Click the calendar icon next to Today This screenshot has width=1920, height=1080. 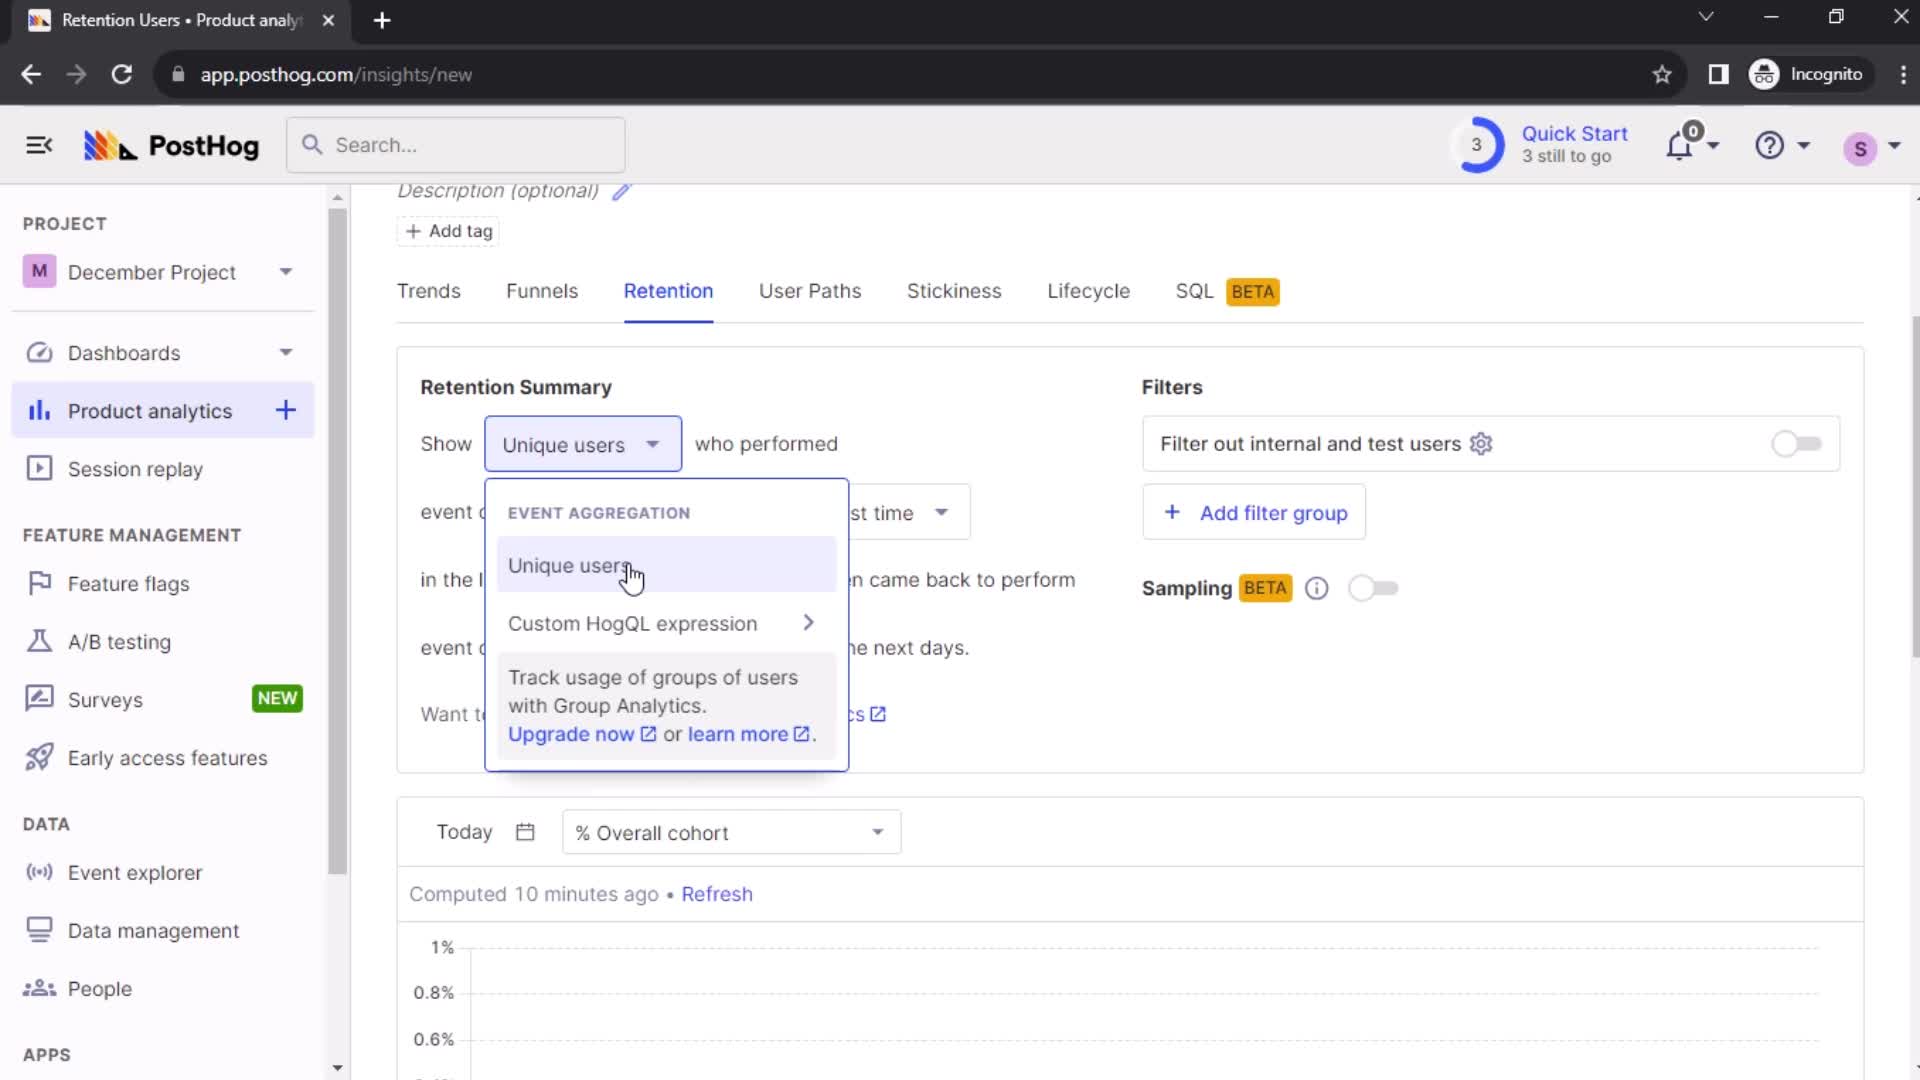coord(525,832)
